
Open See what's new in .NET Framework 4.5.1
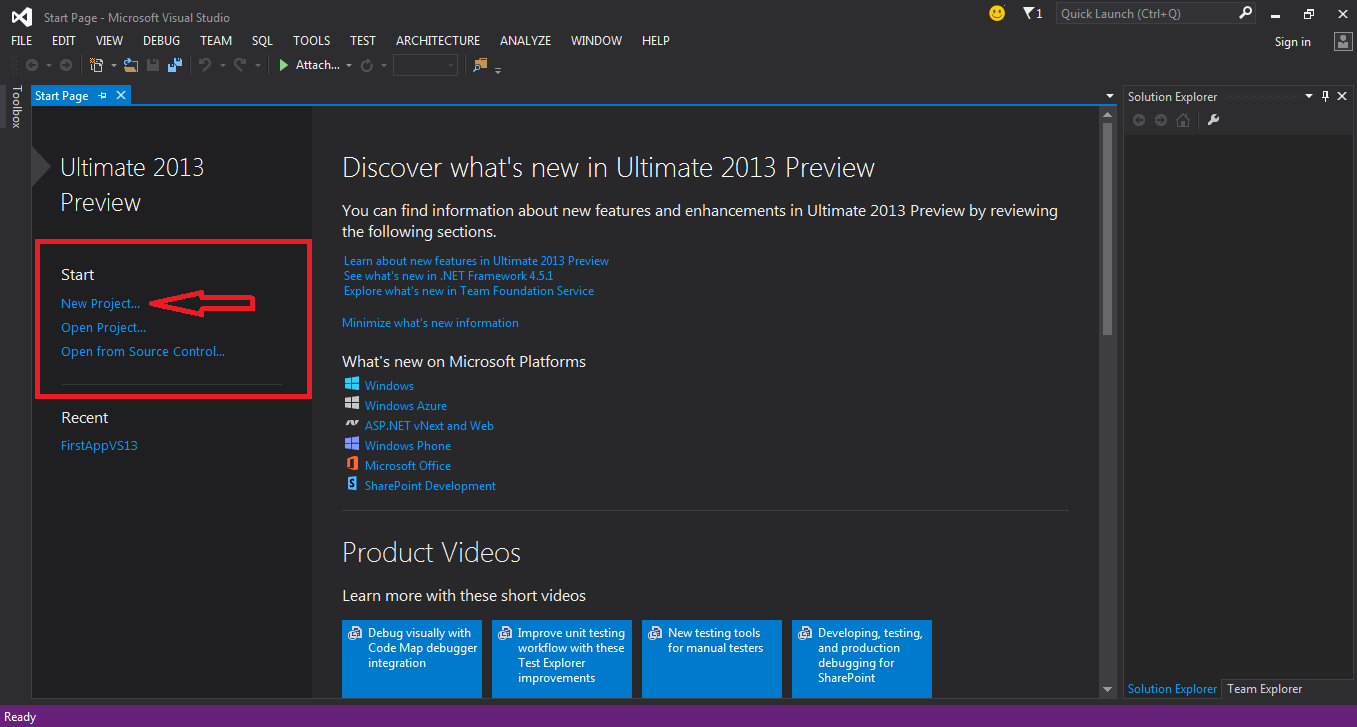(449, 275)
